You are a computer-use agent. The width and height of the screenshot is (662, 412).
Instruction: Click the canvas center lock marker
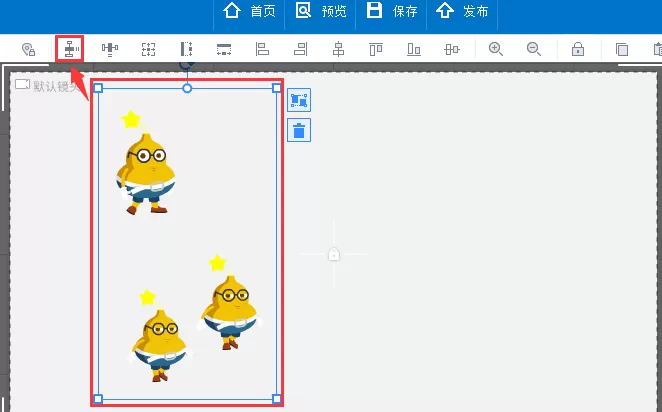[334, 254]
